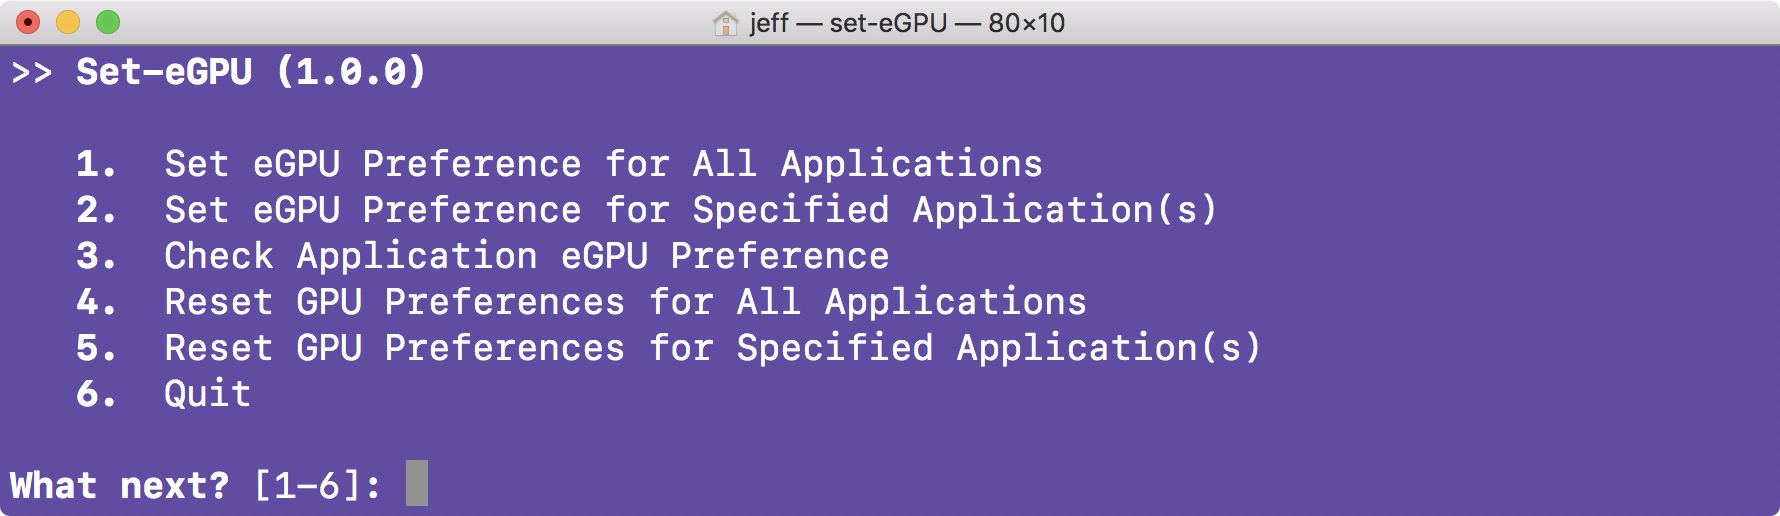Screen dimensions: 1780x516
Task: Click 'Reset GPU Preferences for All Applications' text
Action: click(625, 302)
